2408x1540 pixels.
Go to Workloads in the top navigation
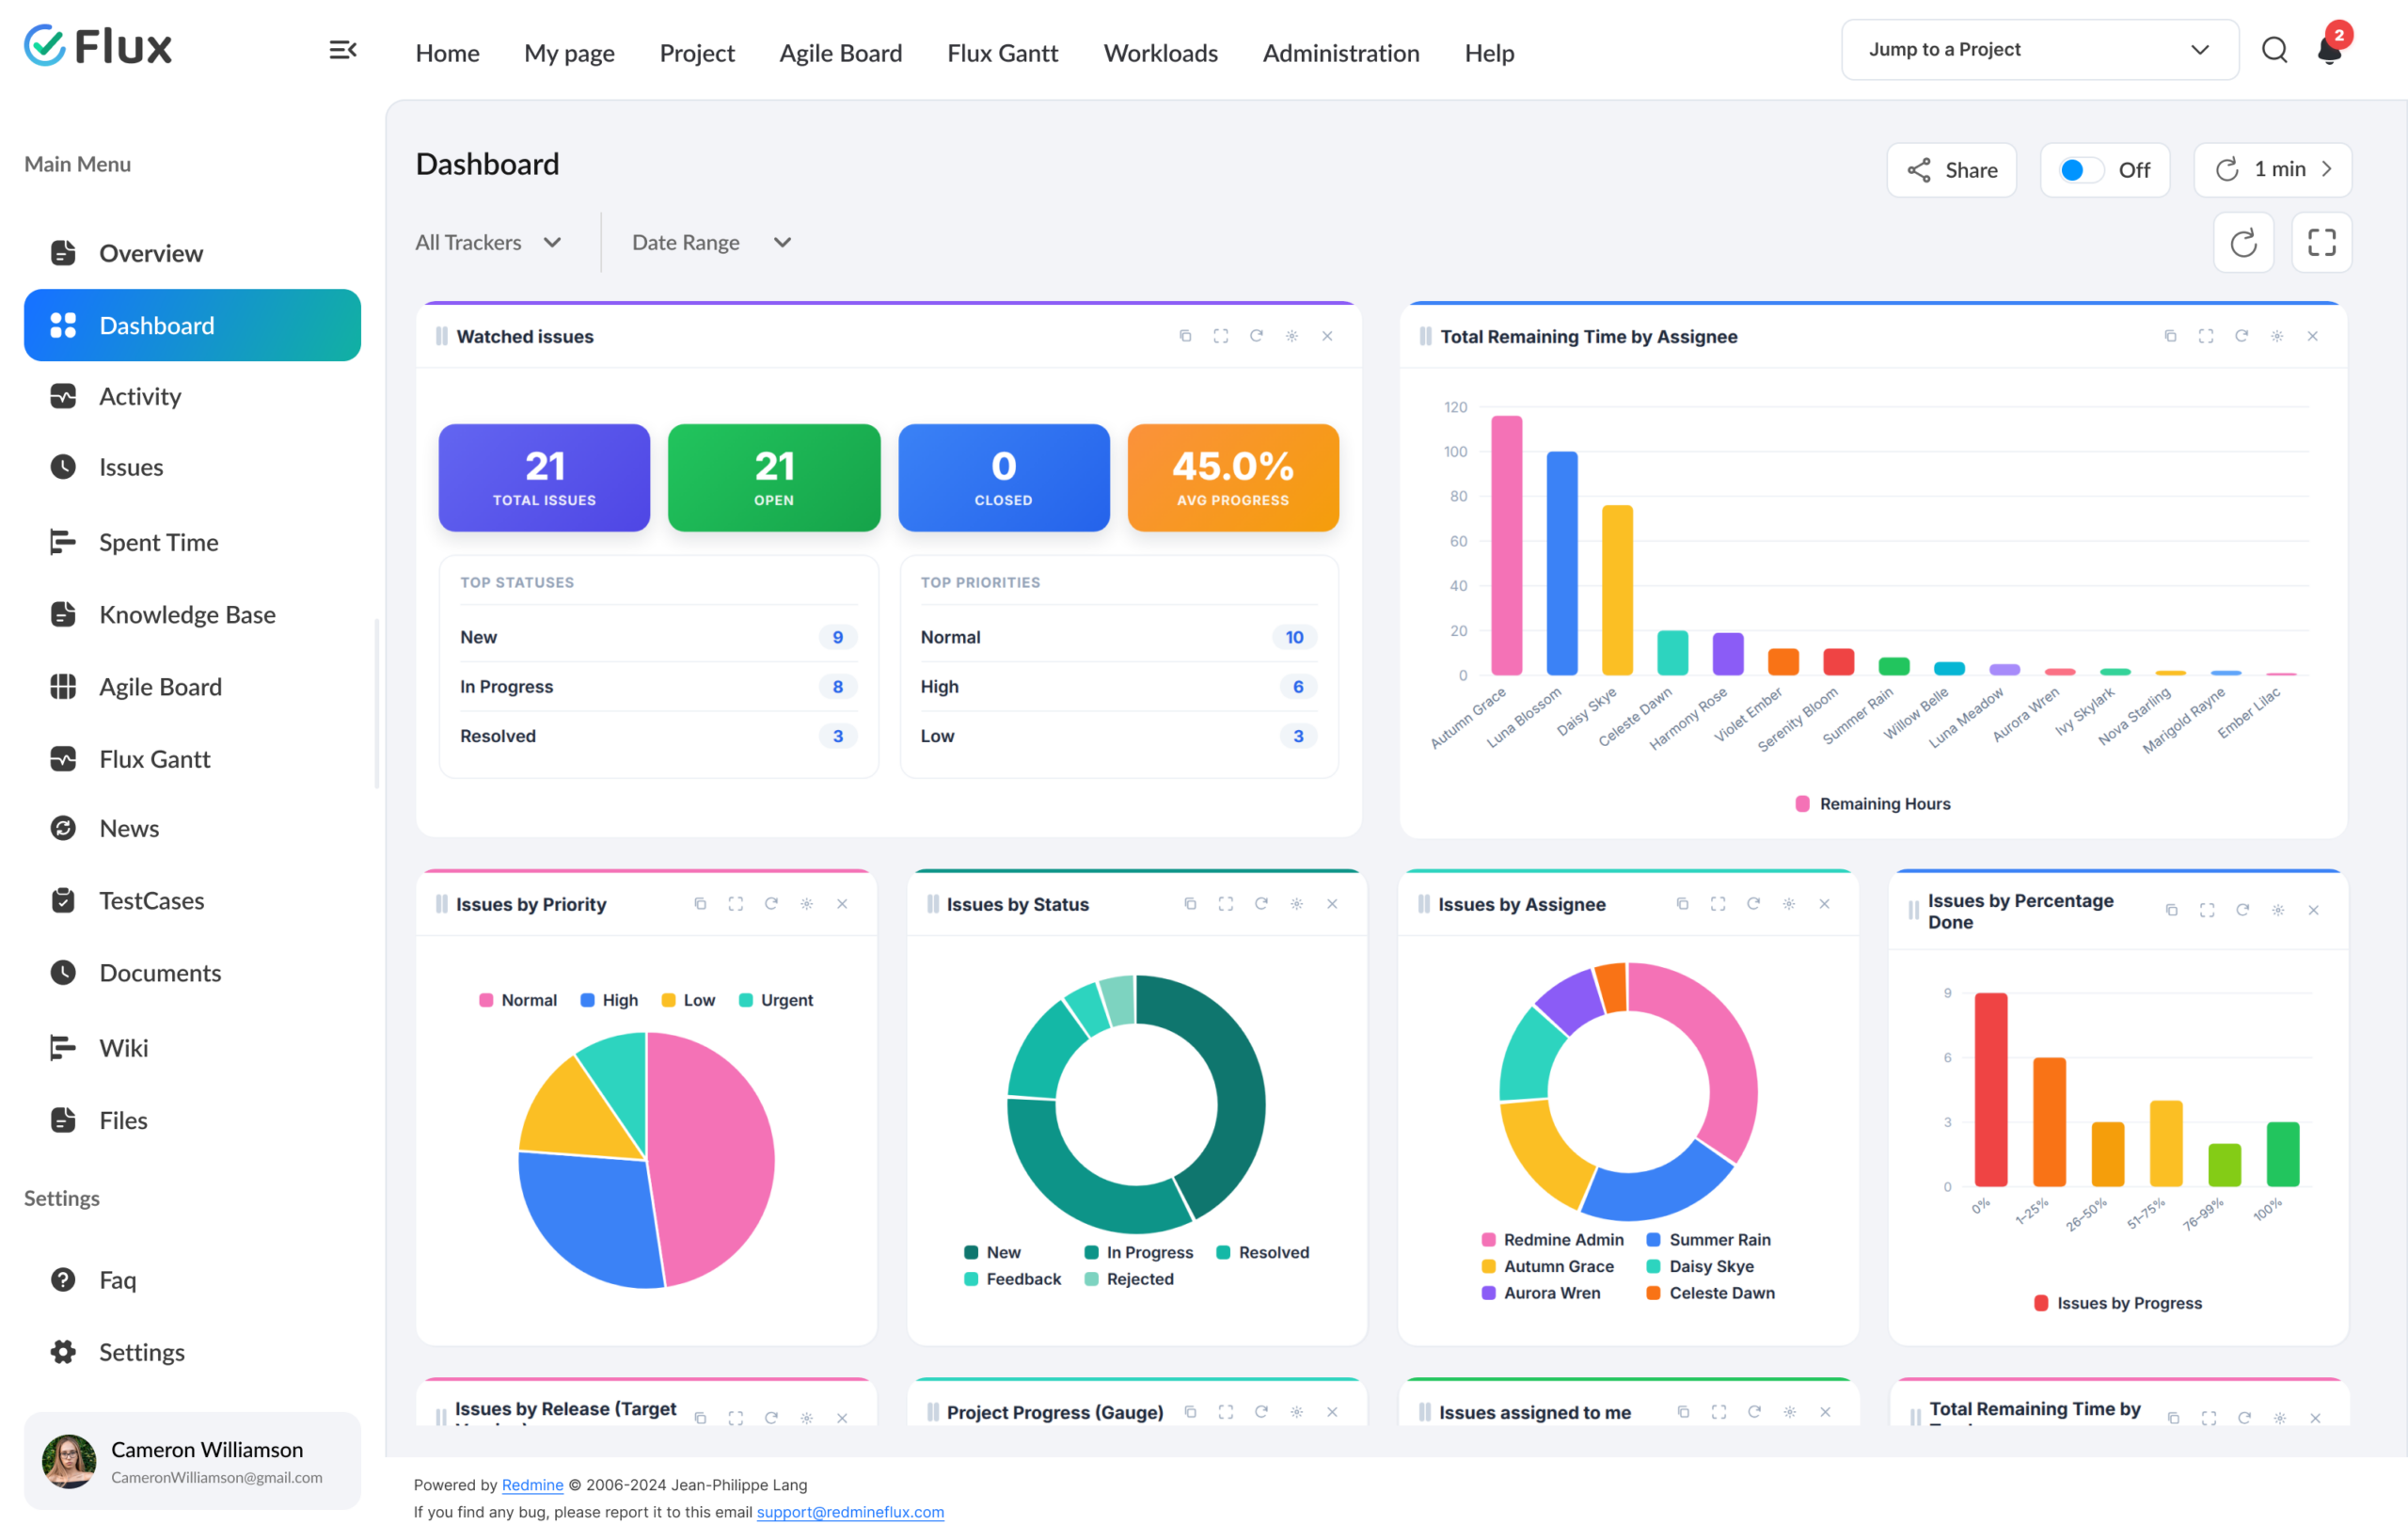1160,53
